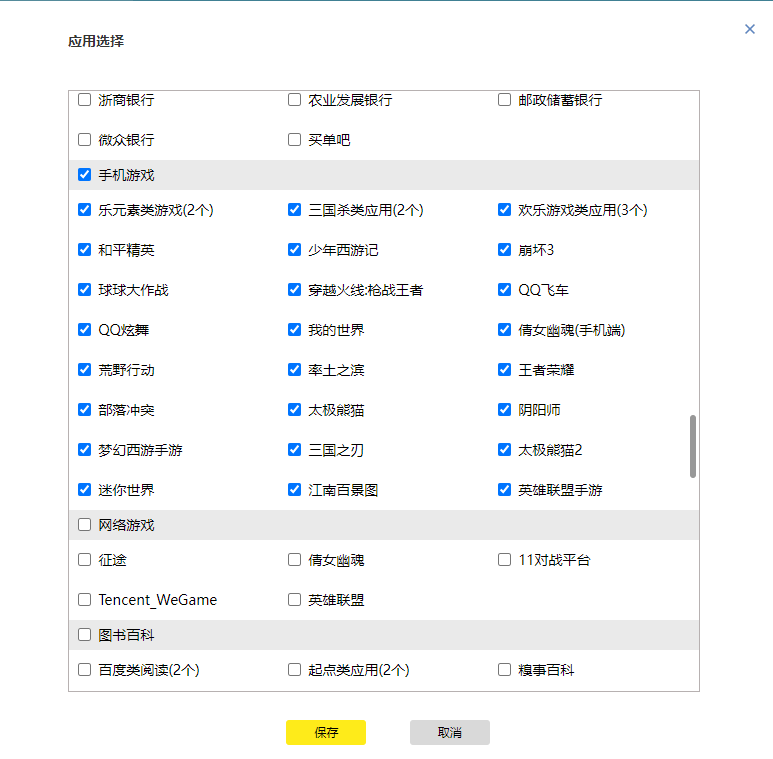Enable the 买单吧 checkbox
The image size is (773, 759).
pyautogui.click(x=294, y=139)
